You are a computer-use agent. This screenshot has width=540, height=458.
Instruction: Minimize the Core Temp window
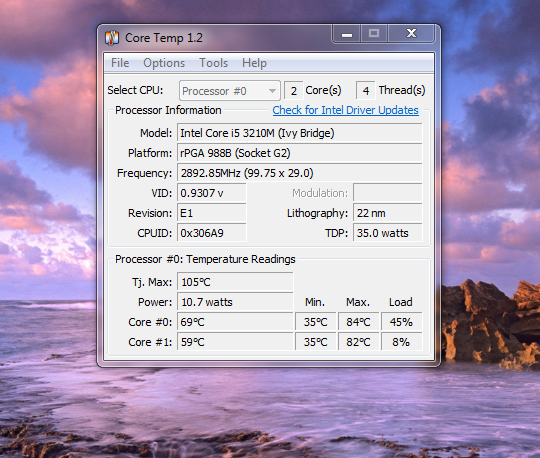[x=346, y=34]
